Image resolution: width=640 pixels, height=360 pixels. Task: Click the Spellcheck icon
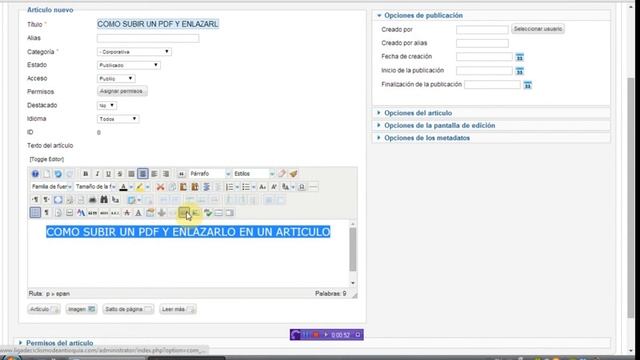tap(208, 213)
